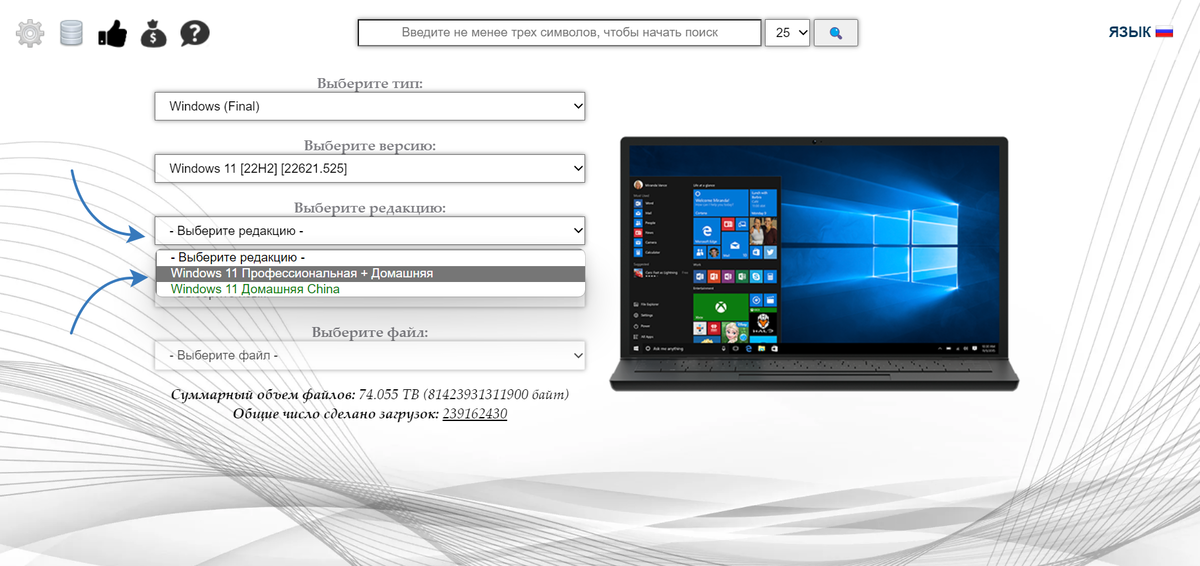1200x566 pixels.
Task: Select Windows 11 Домашняя China option
Action: tap(370, 289)
